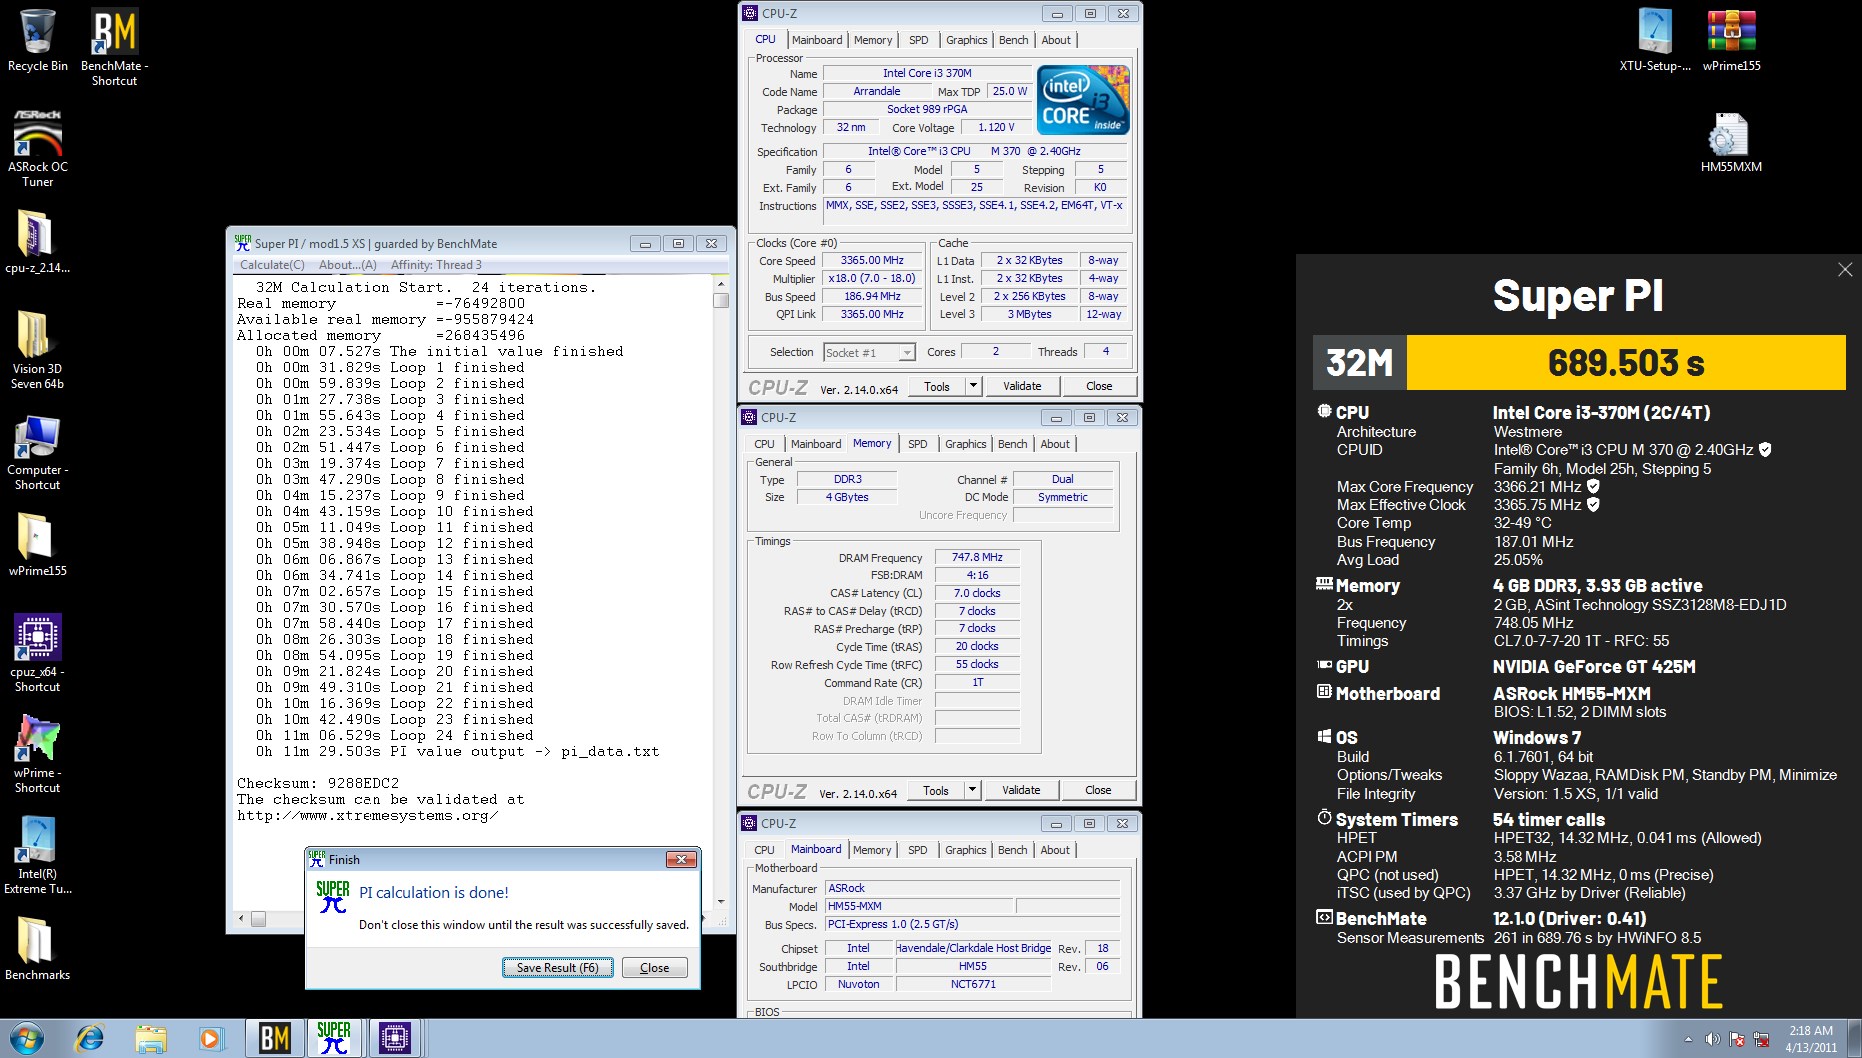Switch to Mainboard tab in top CPU-Z window
1862x1058 pixels.
click(817, 40)
